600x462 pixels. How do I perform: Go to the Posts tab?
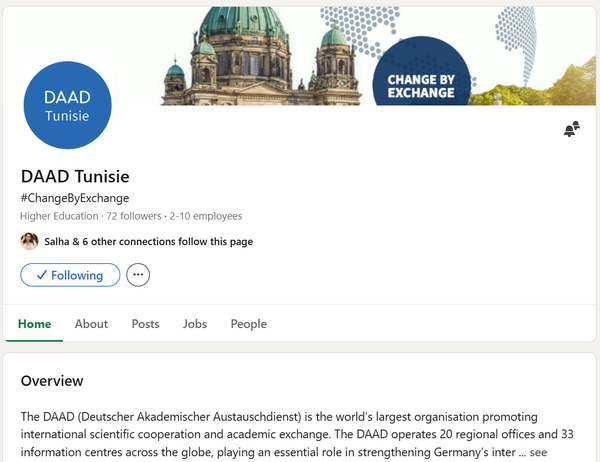coord(145,324)
